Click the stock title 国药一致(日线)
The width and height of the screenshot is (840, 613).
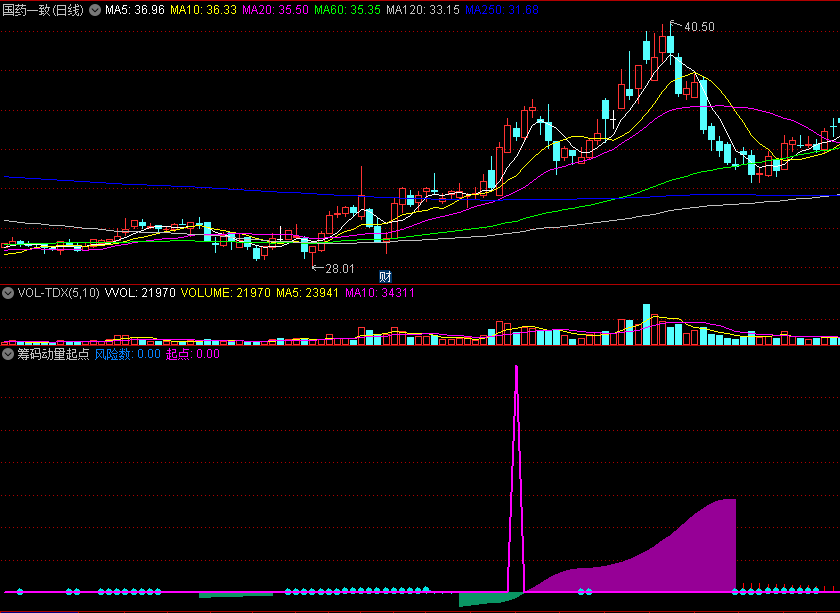pyautogui.click(x=43, y=10)
